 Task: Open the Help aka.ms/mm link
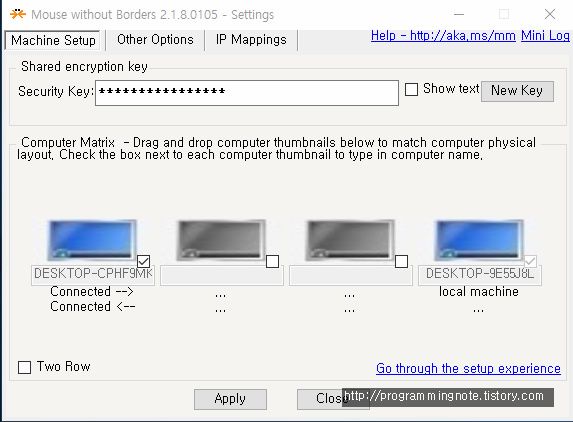443,36
